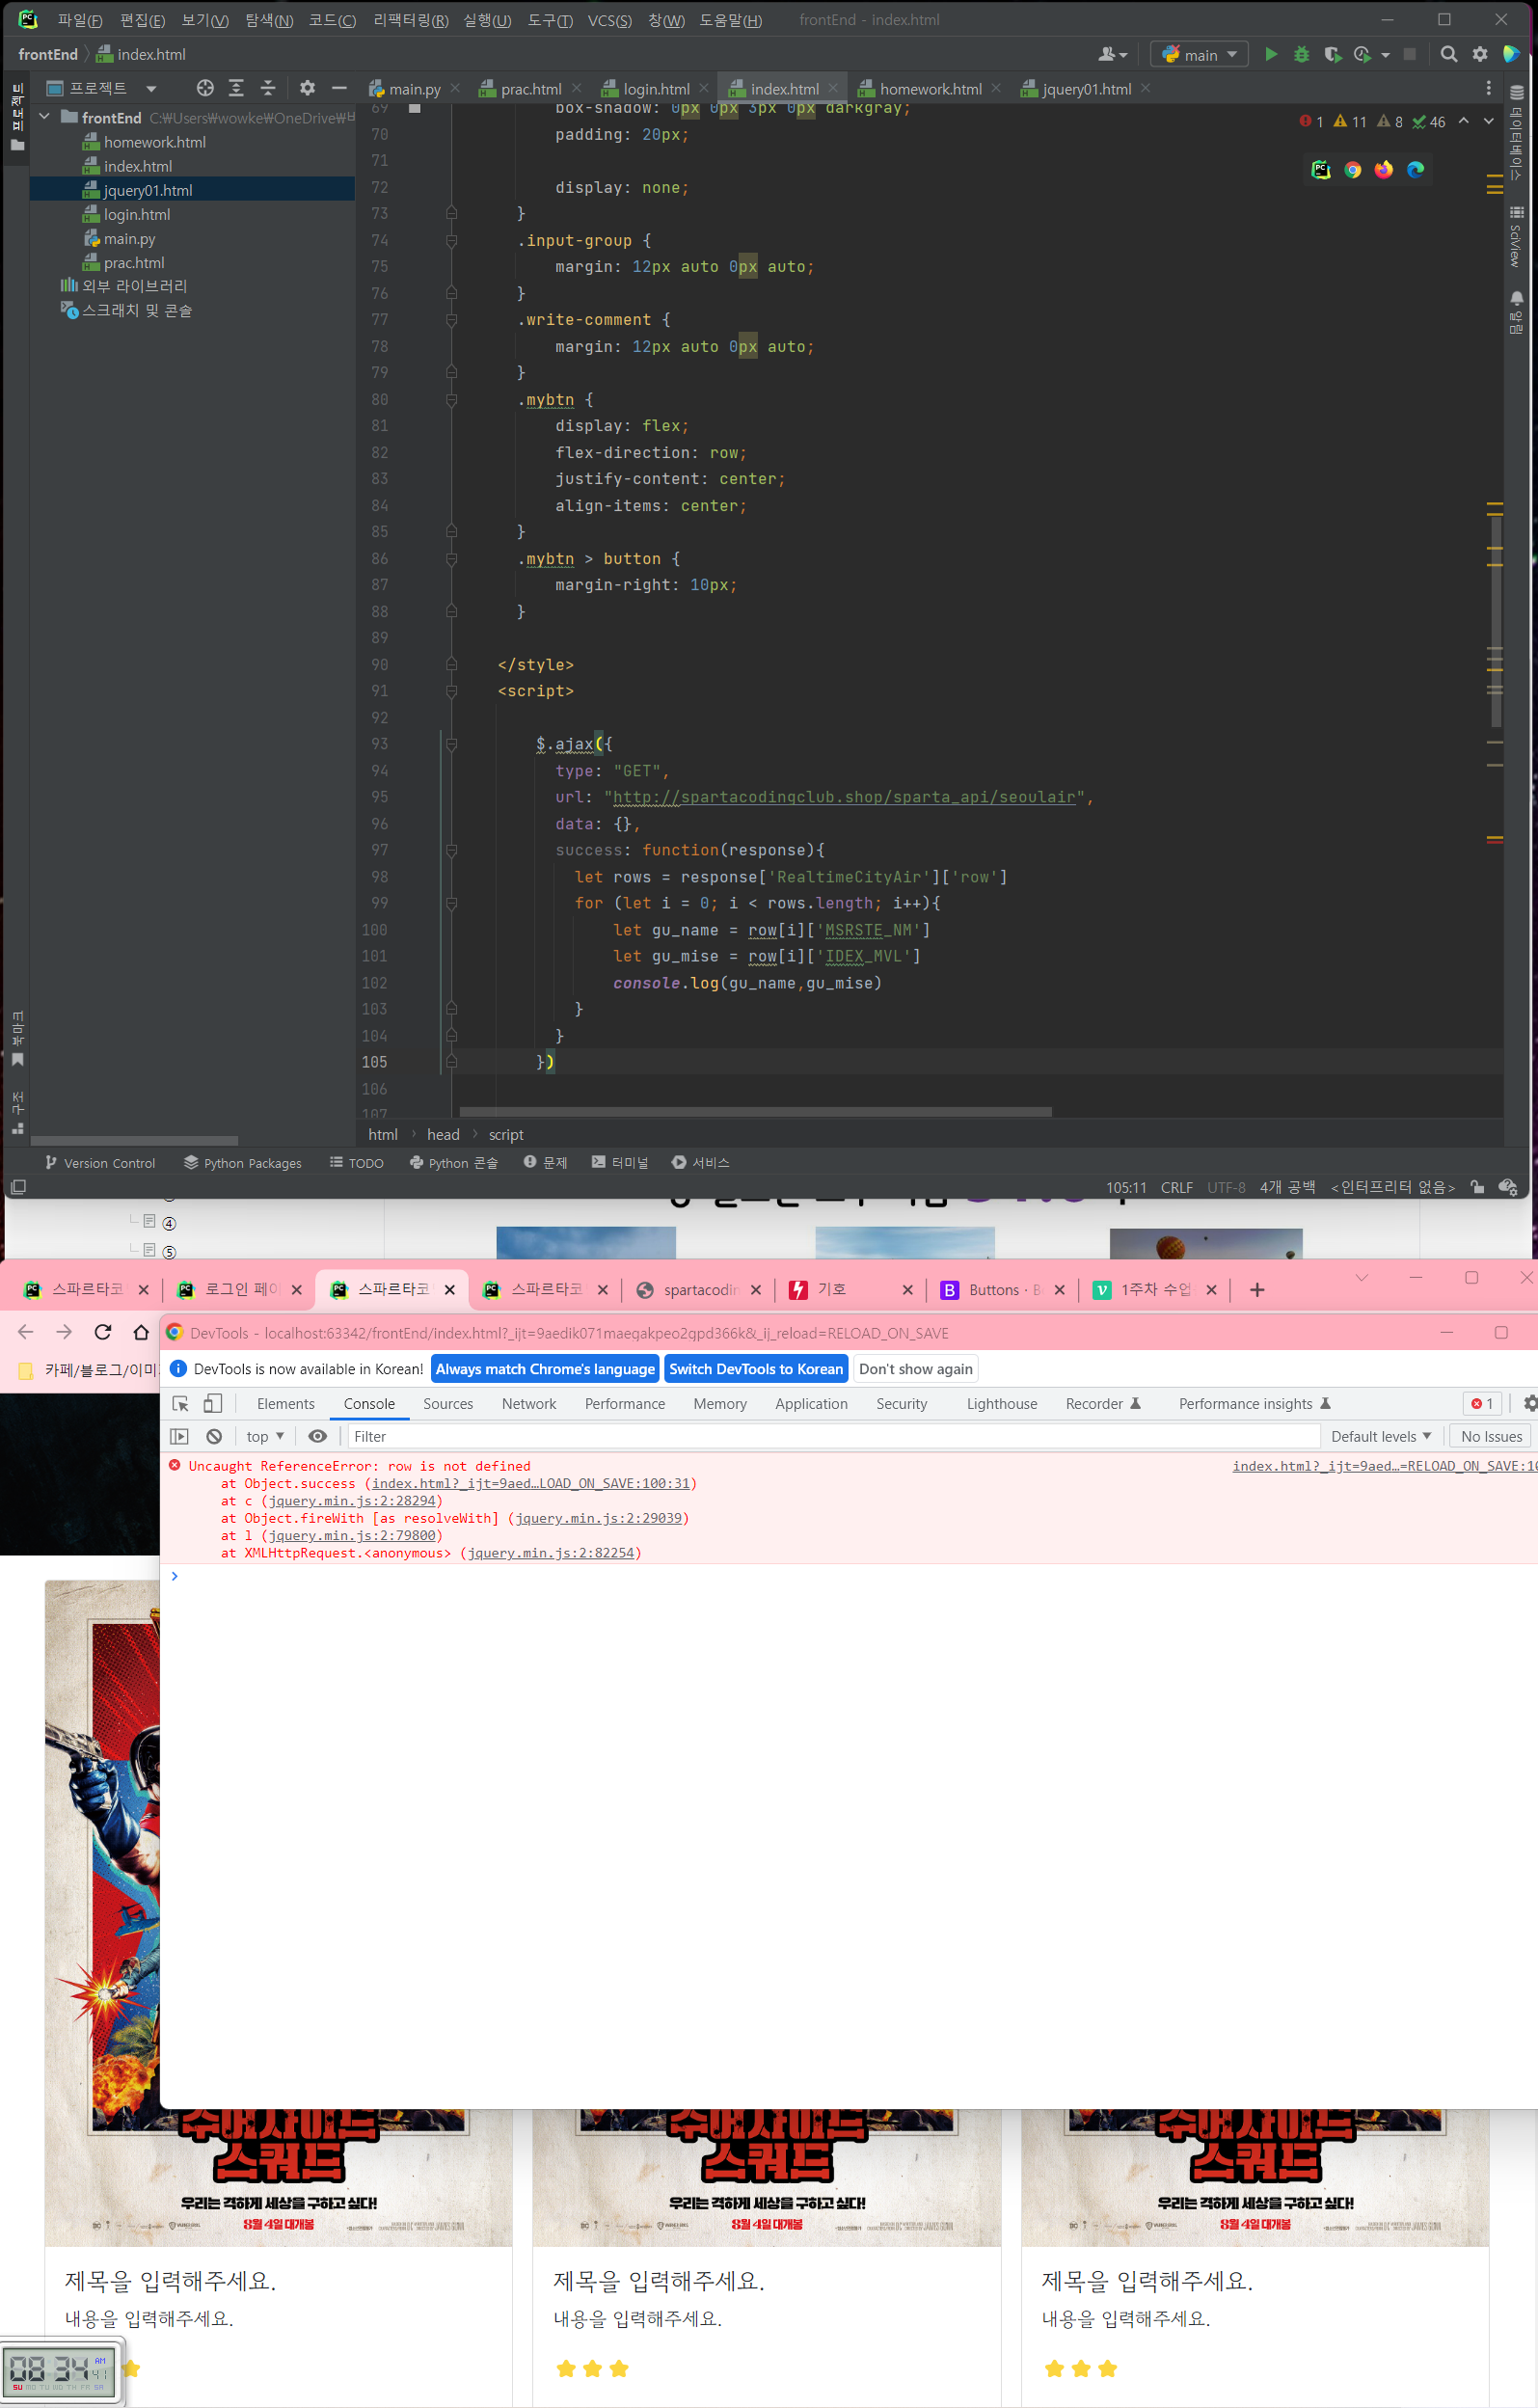This screenshot has width=1538, height=2408.
Task: Click the editor vertical scrollbar thumb
Action: pyautogui.click(x=1495, y=620)
